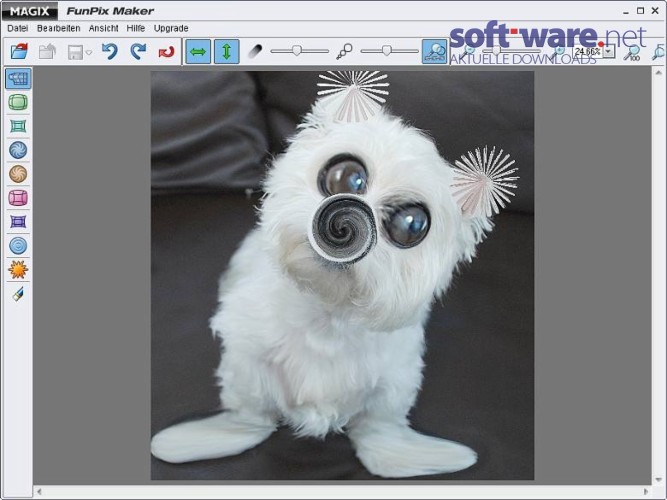This screenshot has height=500, width=667.
Task: Click the brush size circles icon
Action: coord(344,51)
